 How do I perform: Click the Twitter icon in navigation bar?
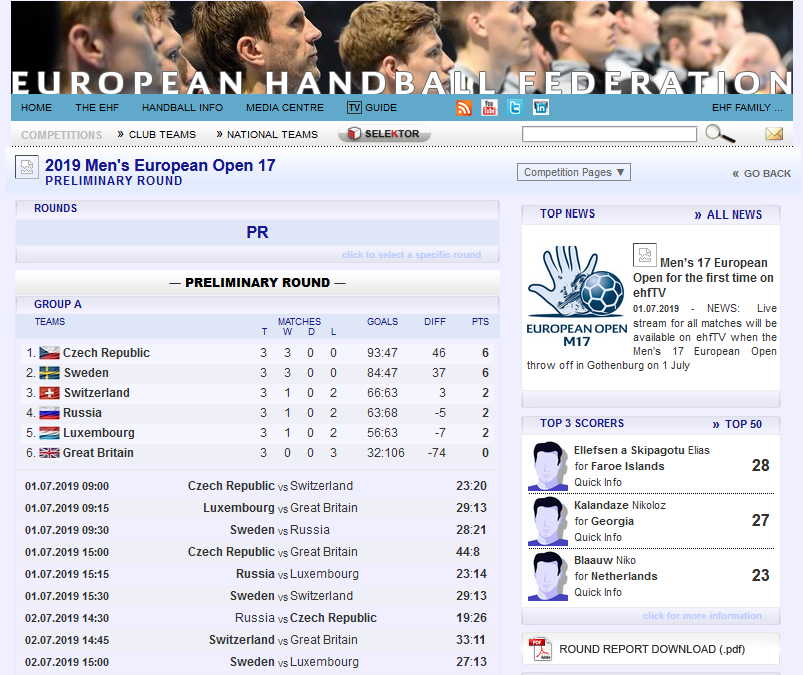(515, 108)
